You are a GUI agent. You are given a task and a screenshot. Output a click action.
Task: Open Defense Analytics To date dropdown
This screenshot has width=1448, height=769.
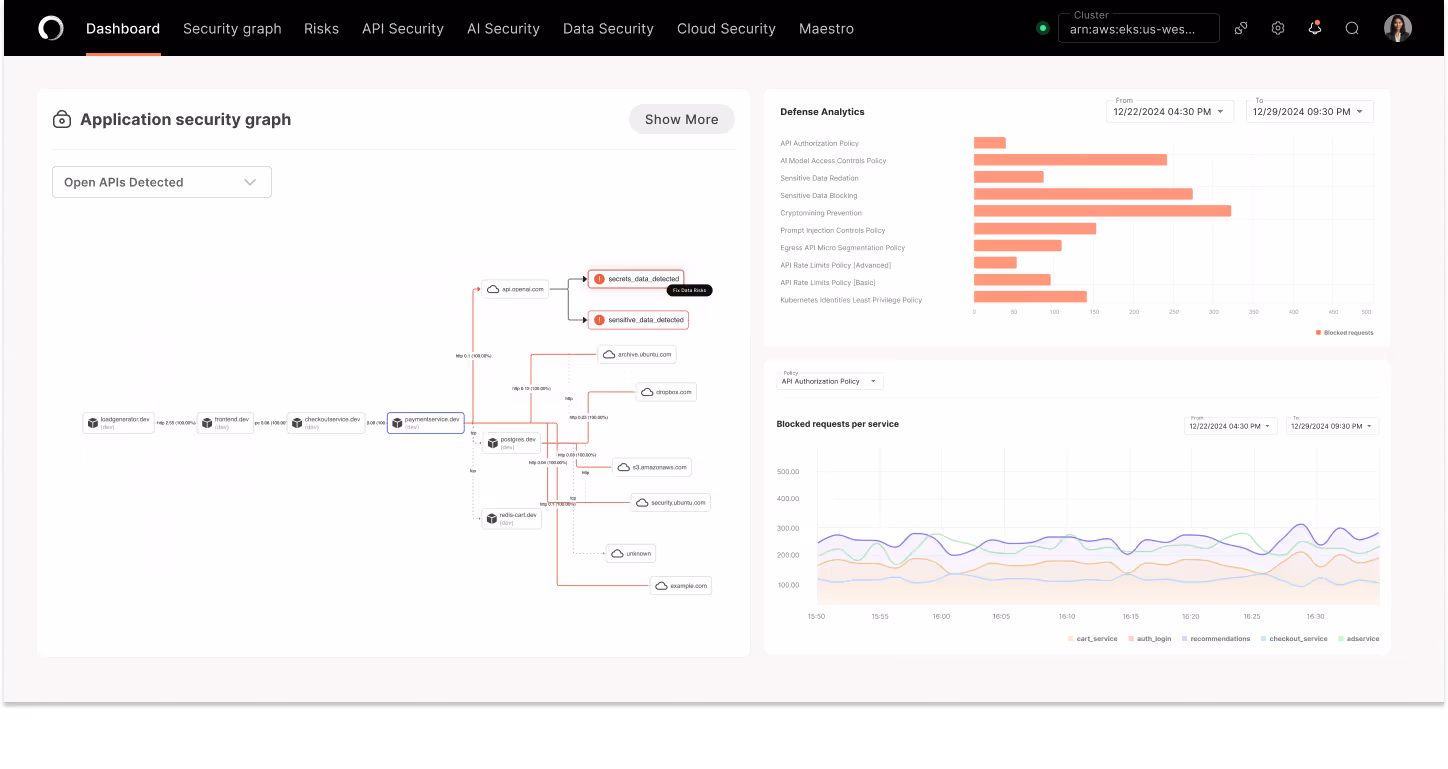[x=1310, y=111]
